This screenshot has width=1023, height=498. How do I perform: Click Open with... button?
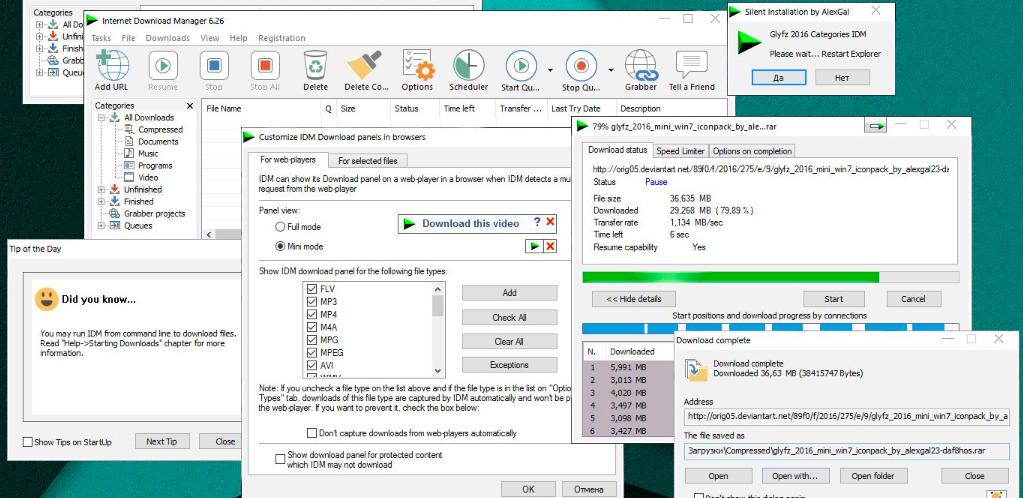(x=796, y=476)
